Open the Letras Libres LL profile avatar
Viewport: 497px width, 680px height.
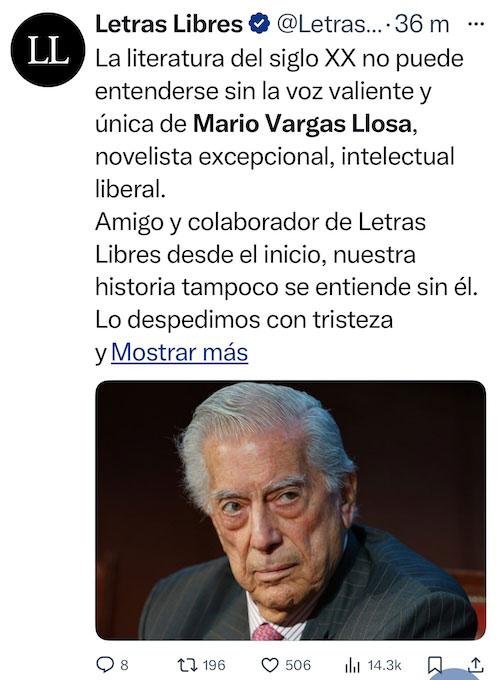click(x=48, y=50)
